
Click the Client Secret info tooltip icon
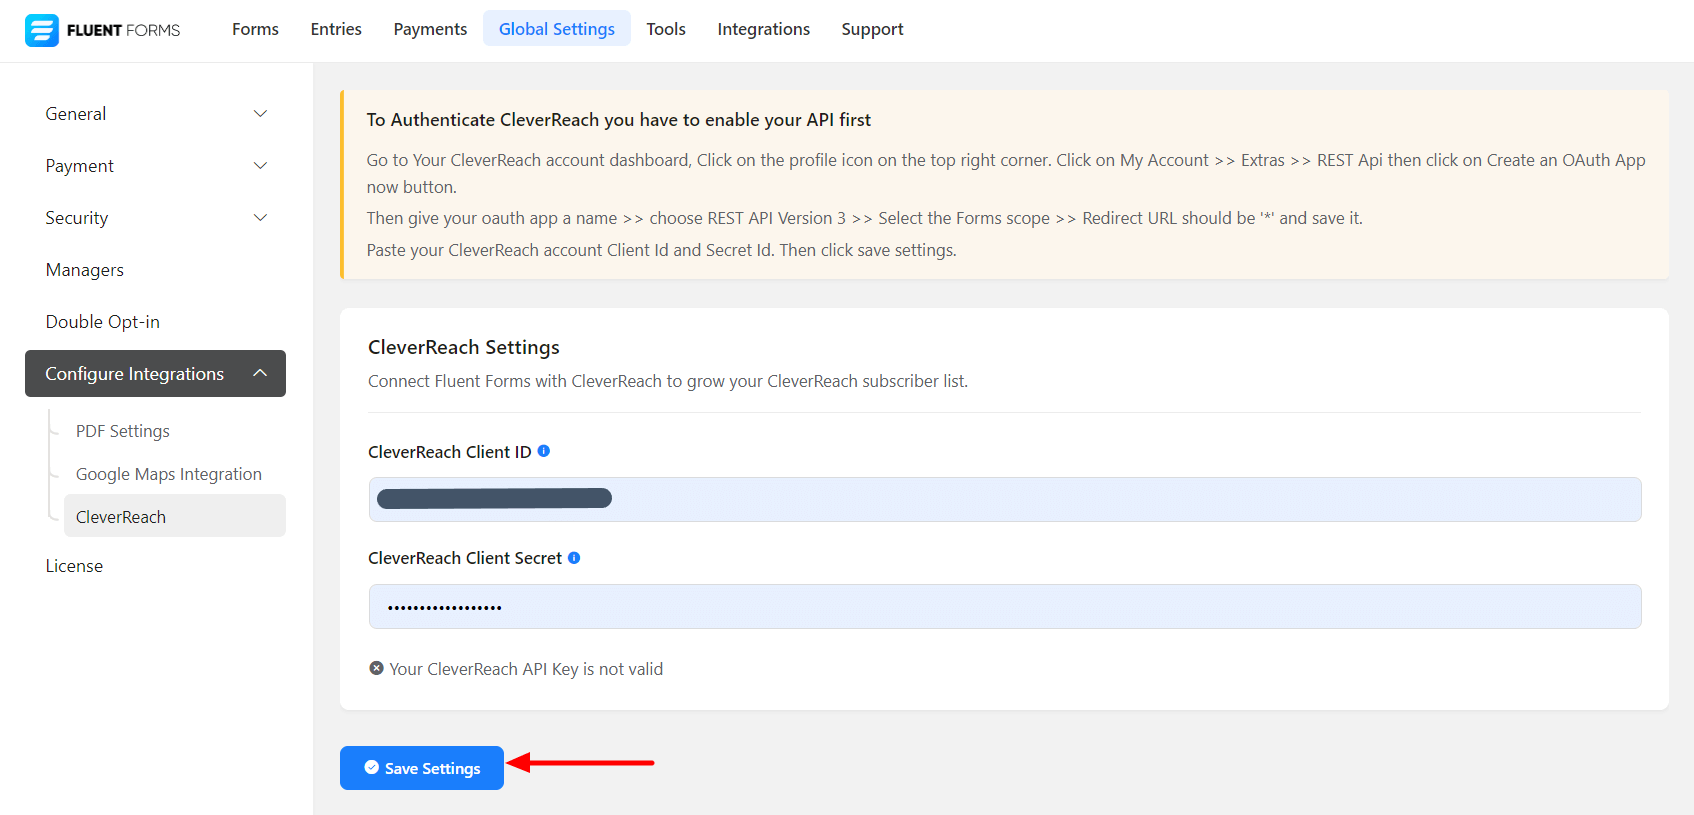point(574,558)
